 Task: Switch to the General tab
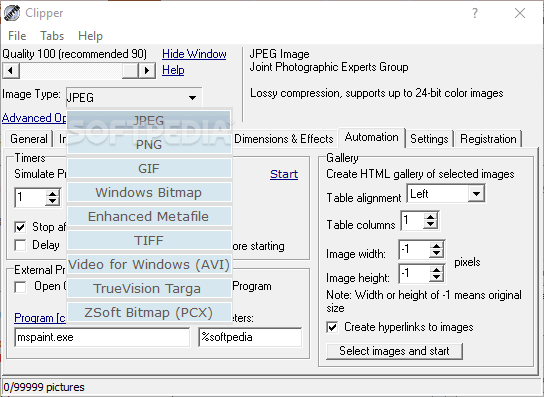pos(28,139)
